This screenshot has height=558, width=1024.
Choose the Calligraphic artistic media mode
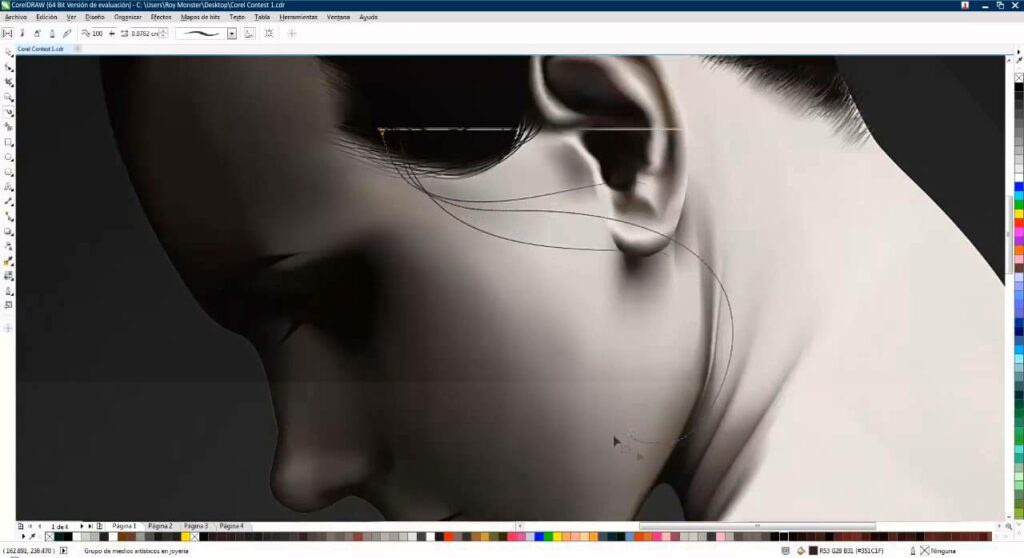(52, 33)
